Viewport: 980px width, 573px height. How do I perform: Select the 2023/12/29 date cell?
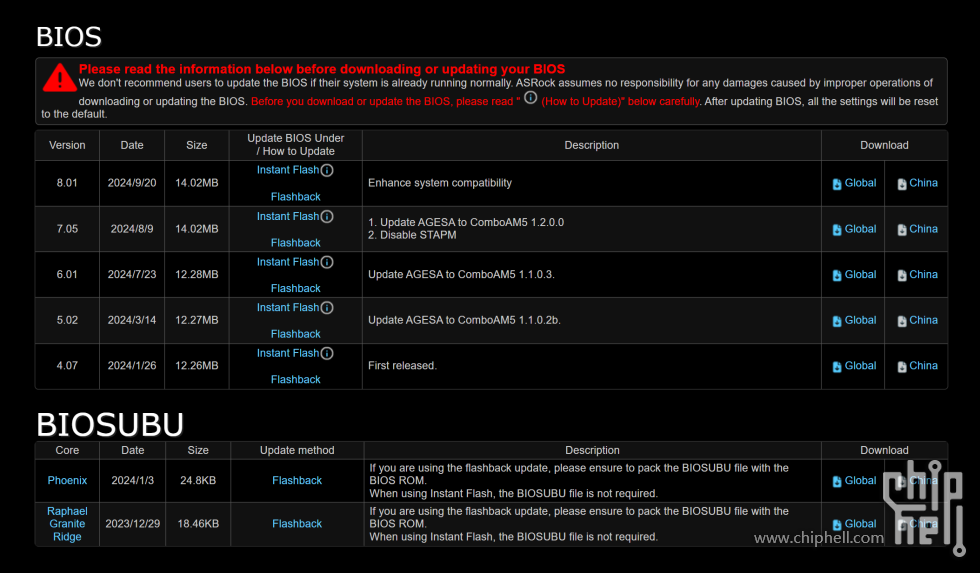point(132,524)
